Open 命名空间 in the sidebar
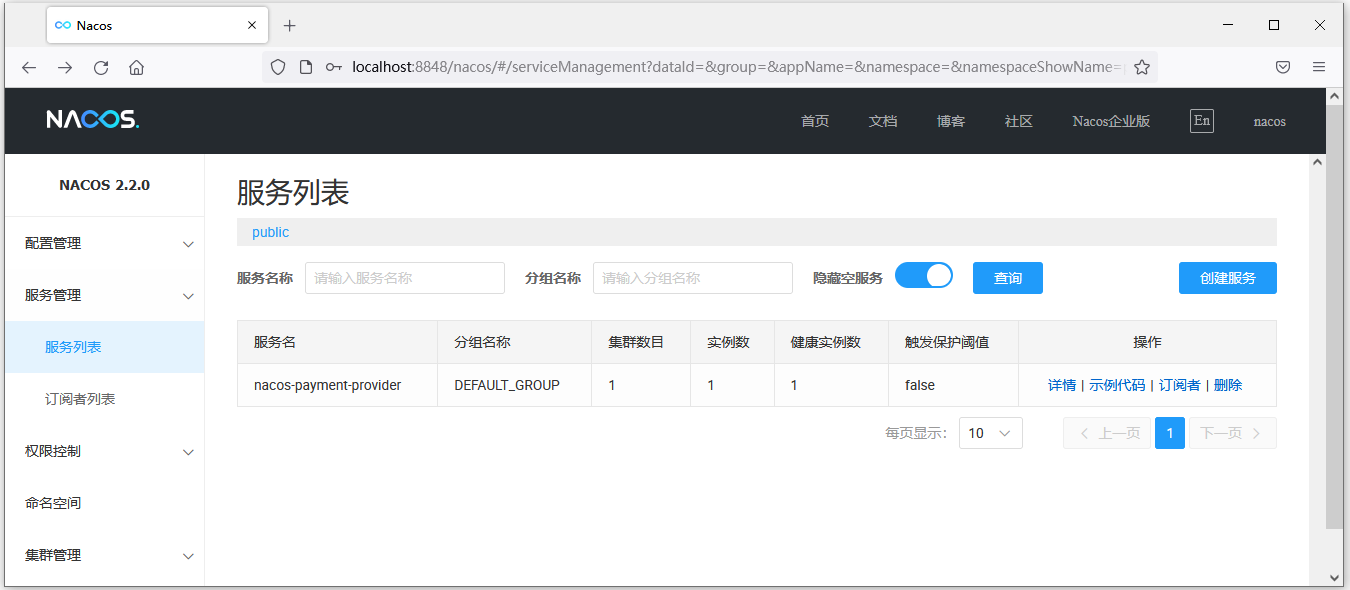Viewport: 1350px width, 590px height. click(105, 503)
